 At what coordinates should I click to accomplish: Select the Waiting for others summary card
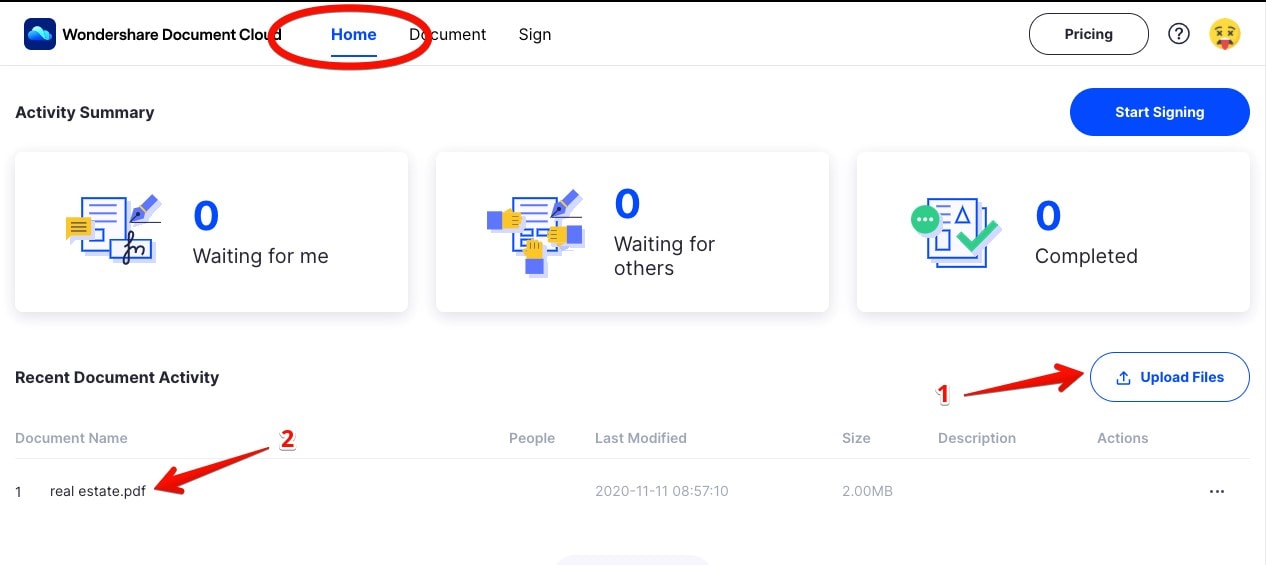tap(632, 232)
